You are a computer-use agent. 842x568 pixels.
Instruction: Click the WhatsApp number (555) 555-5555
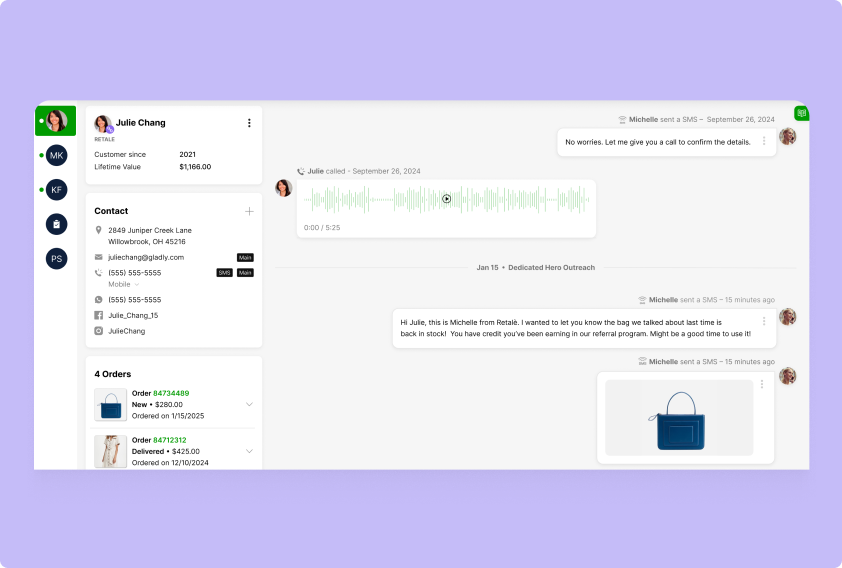(x=135, y=300)
